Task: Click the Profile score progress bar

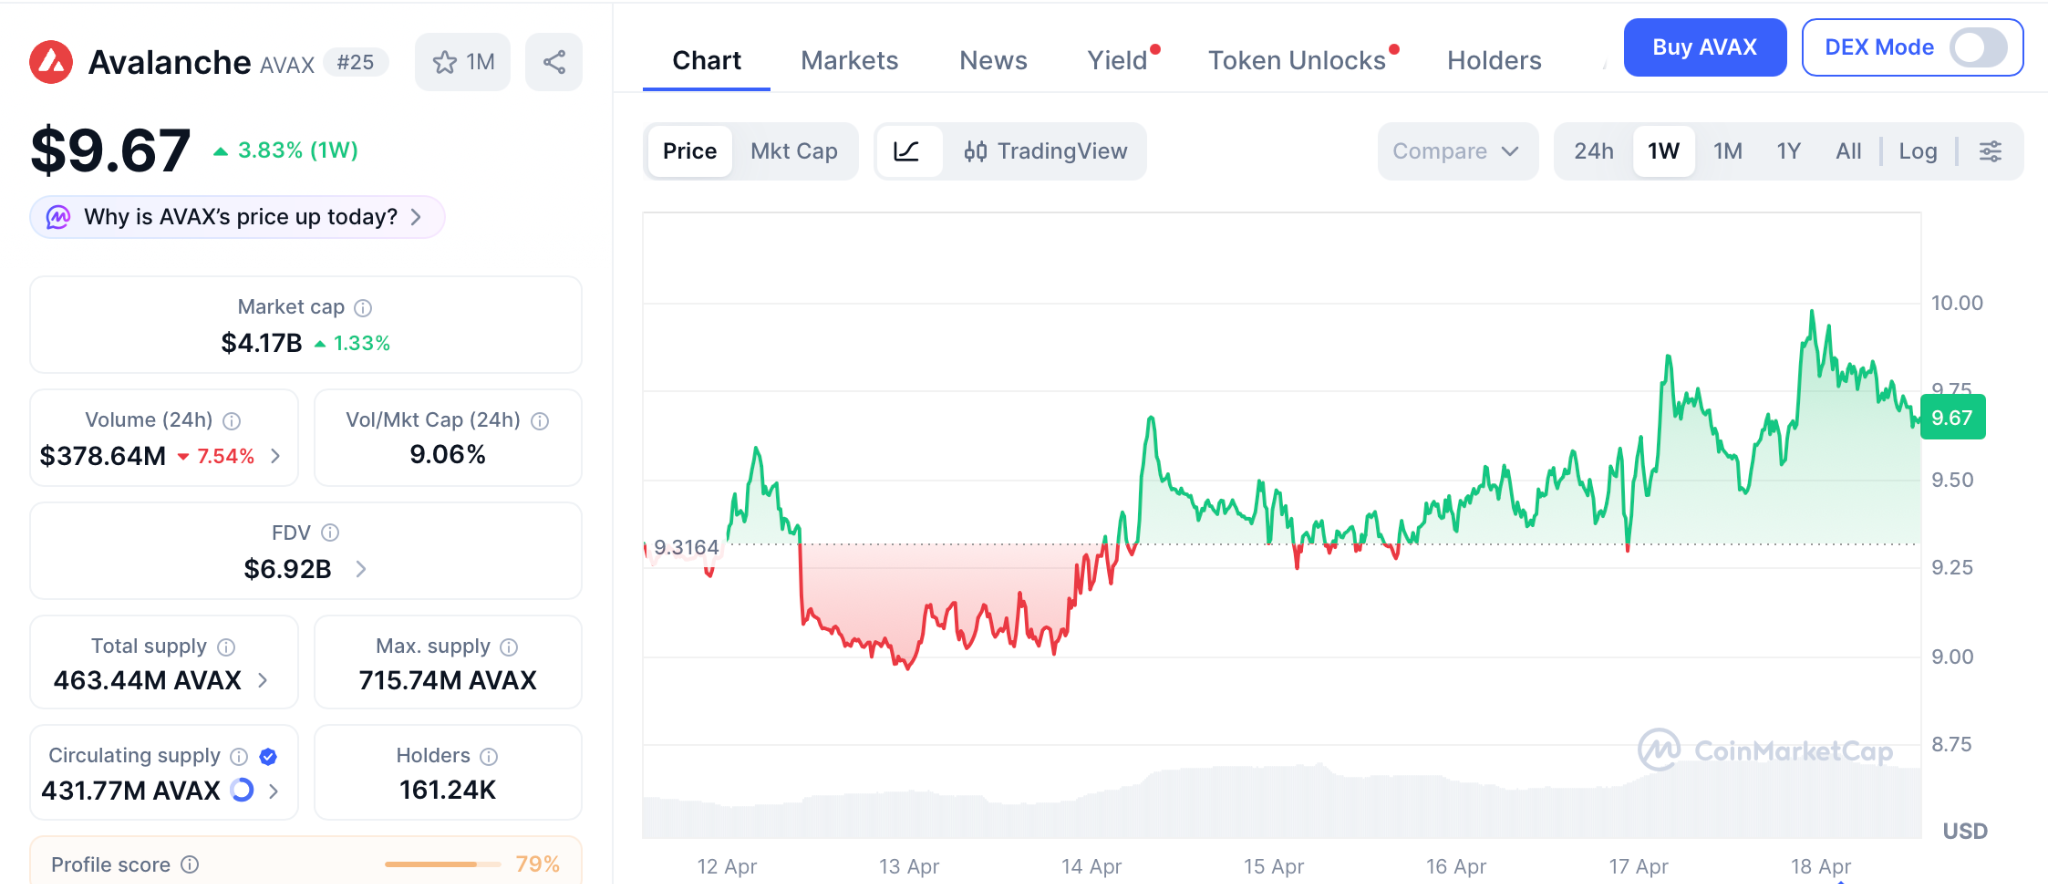Action: point(442,864)
